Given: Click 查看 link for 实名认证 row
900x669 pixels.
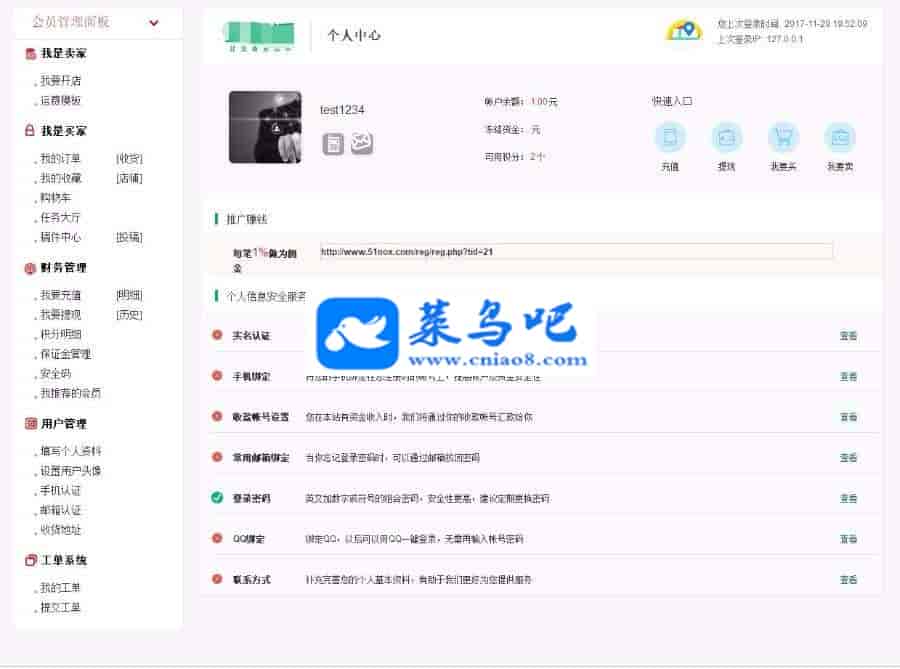Looking at the screenshot, I should click(x=848, y=336).
